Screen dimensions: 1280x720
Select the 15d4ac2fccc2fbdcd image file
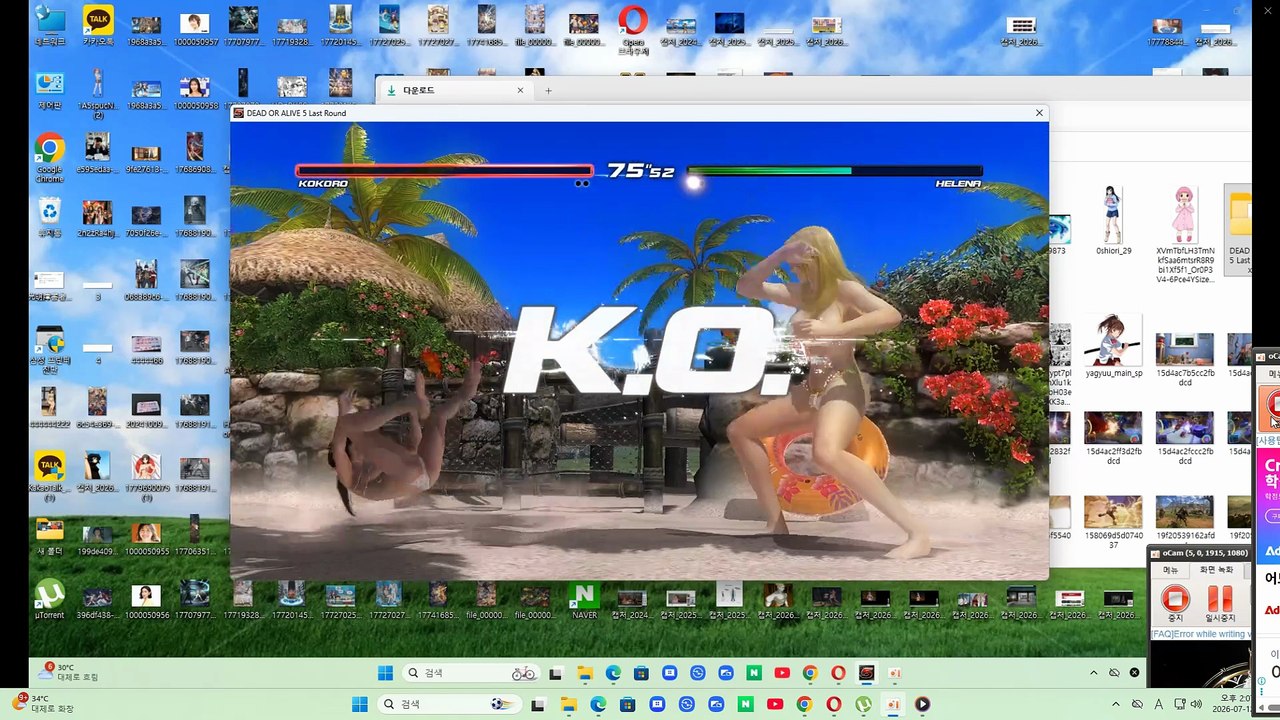pyautogui.click(x=1185, y=439)
